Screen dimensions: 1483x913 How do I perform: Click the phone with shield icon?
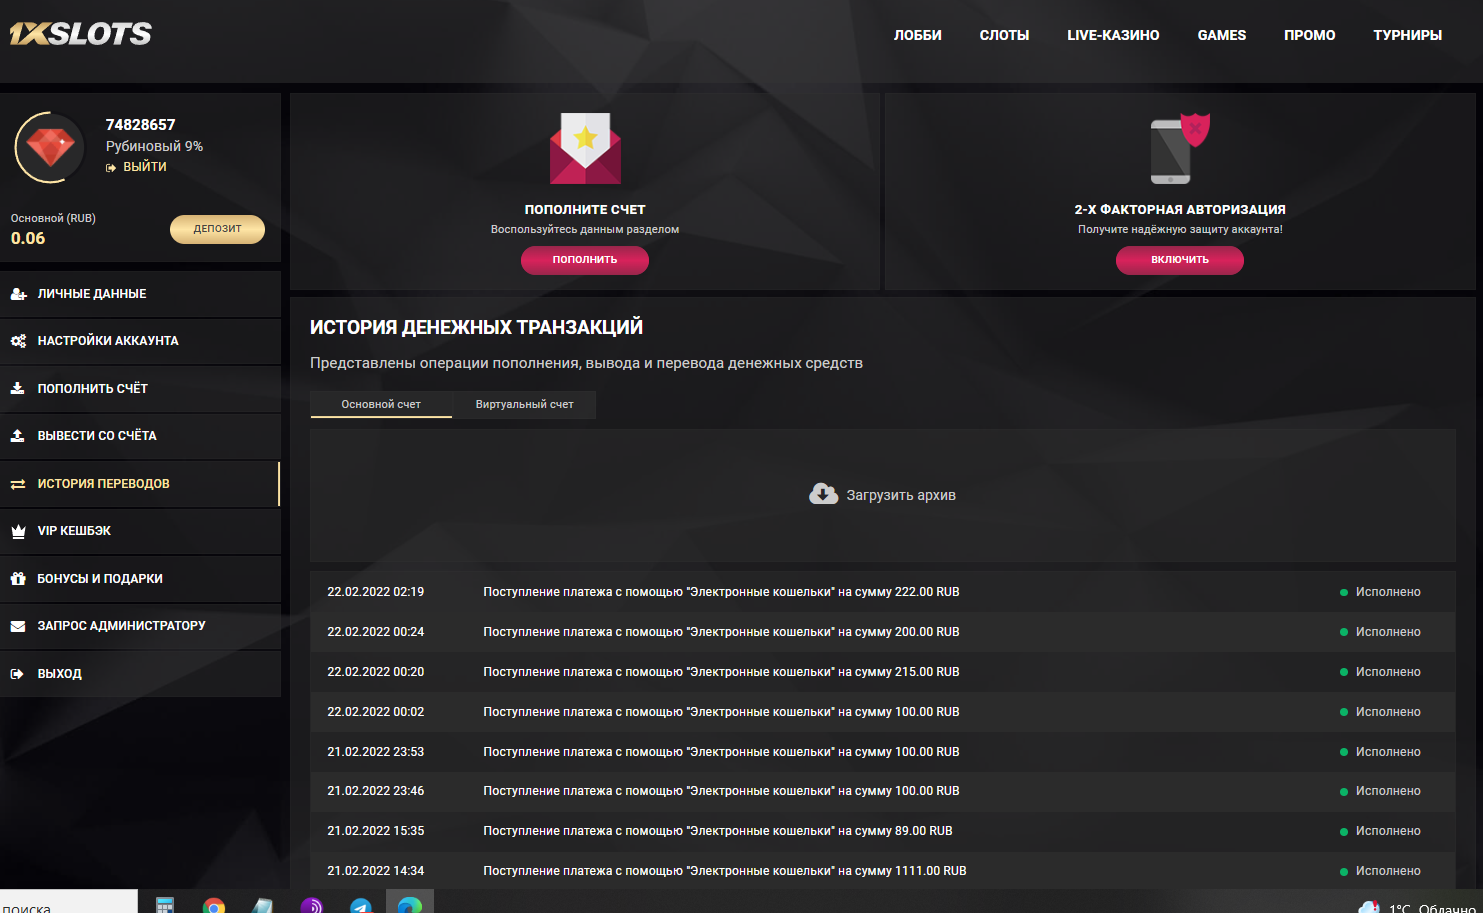coord(1180,148)
